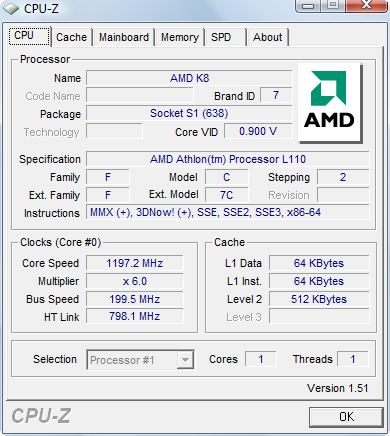The width and height of the screenshot is (390, 436).
Task: Minimize the CPU-Z window
Action: click(308, 6)
